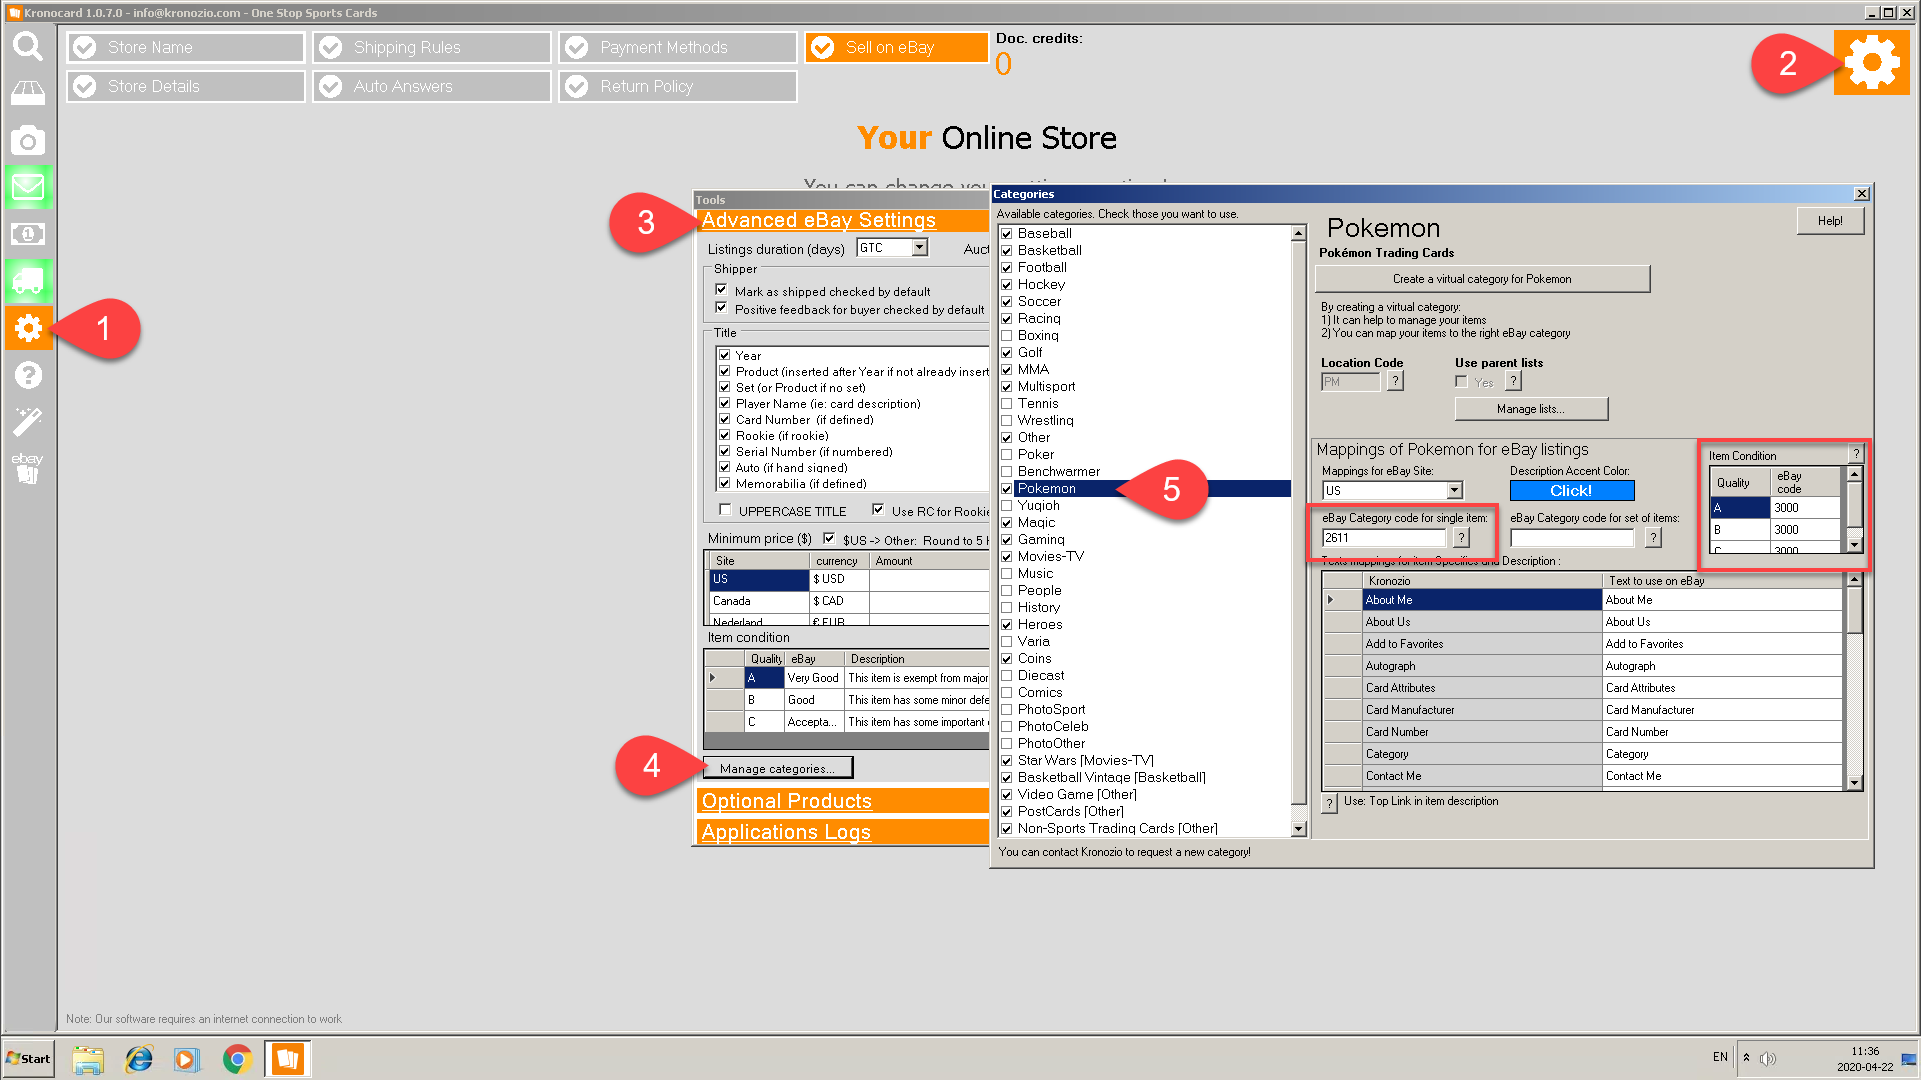Toggle UPPERCASE TITLE checkbox
The width and height of the screenshot is (1921, 1080).
tap(726, 510)
